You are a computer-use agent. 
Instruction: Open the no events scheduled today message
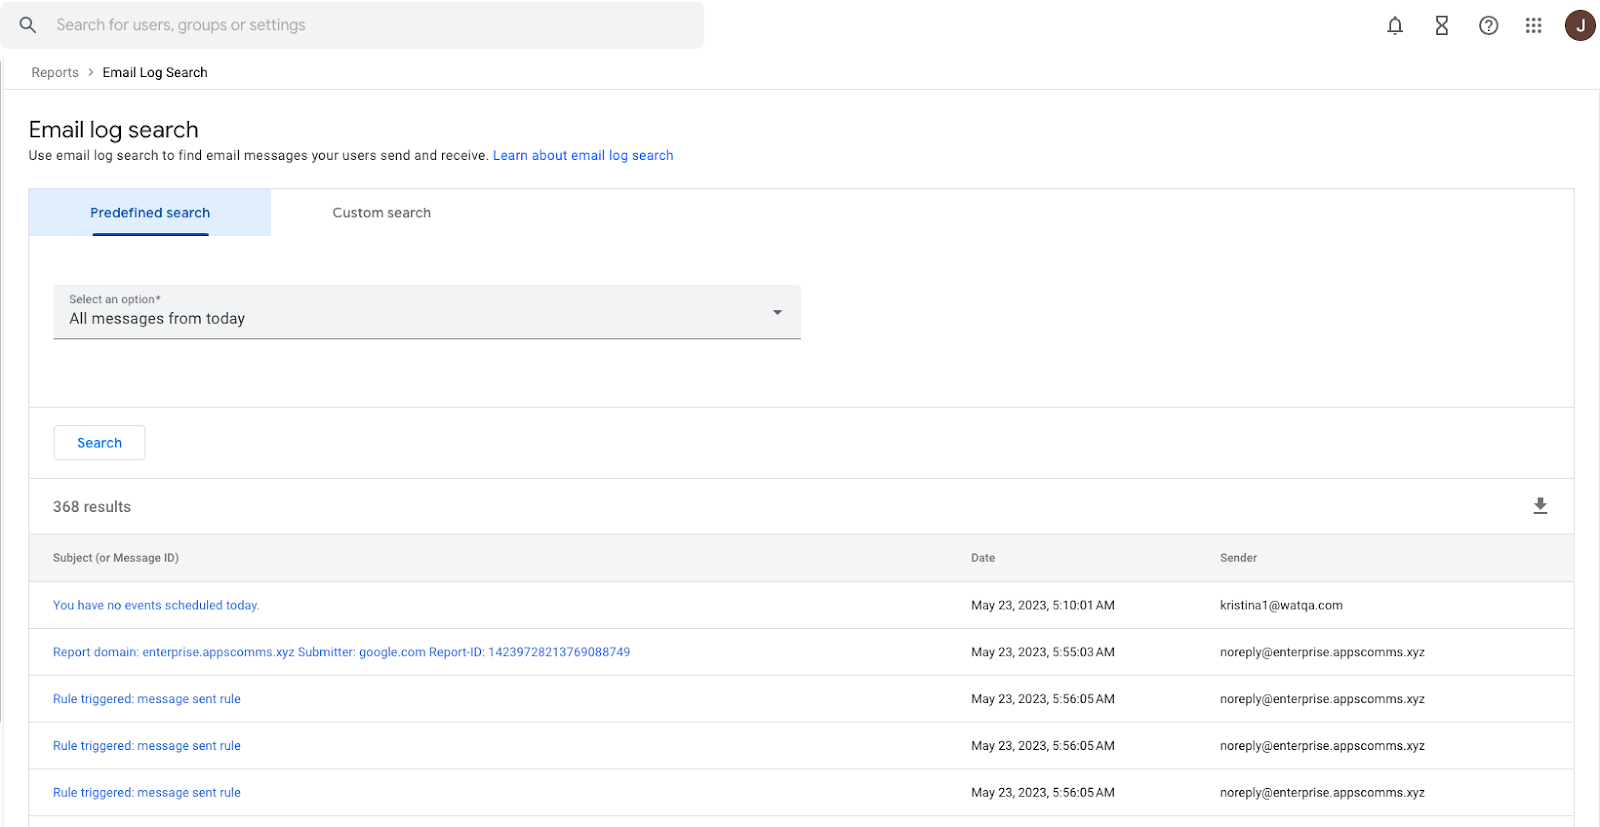click(156, 606)
